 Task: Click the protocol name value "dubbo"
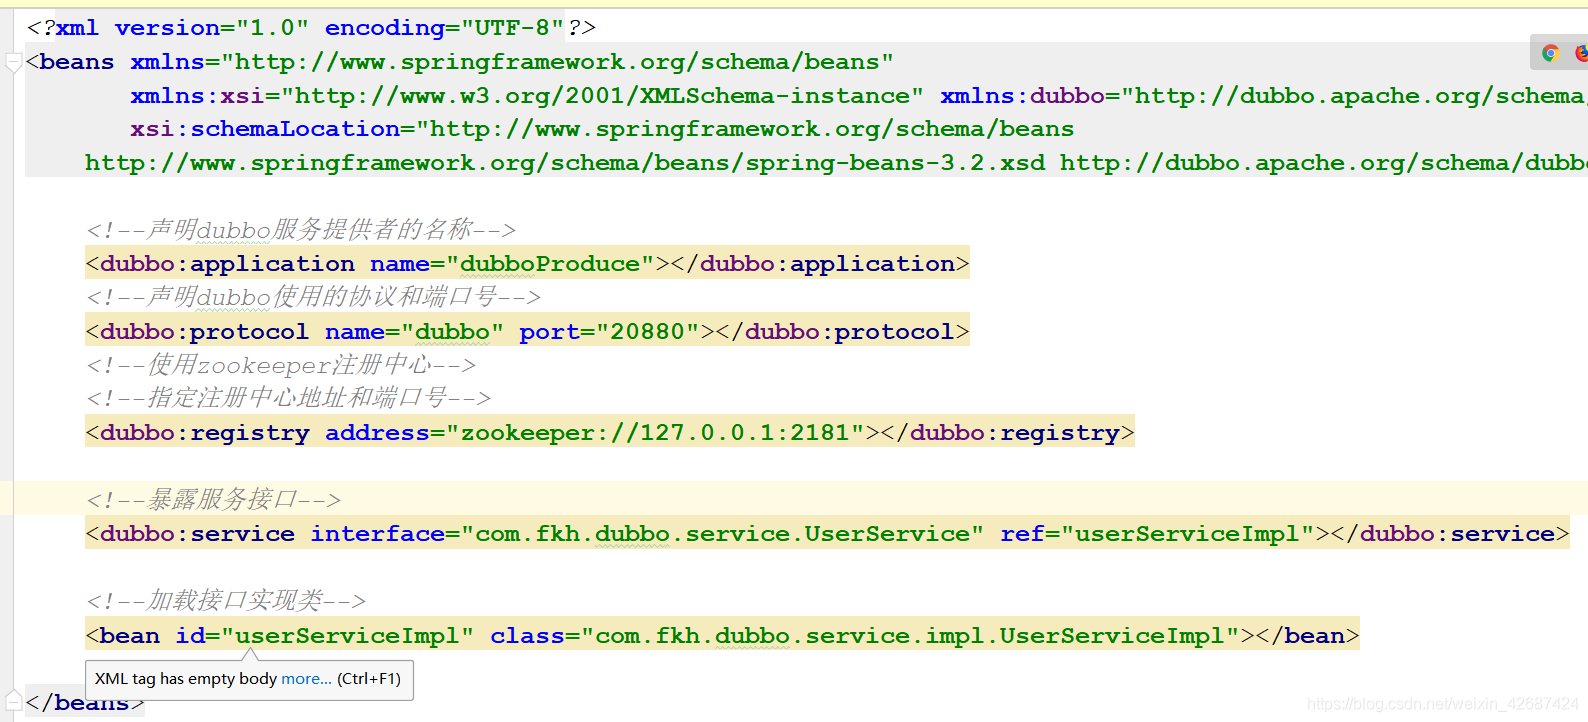[452, 332]
